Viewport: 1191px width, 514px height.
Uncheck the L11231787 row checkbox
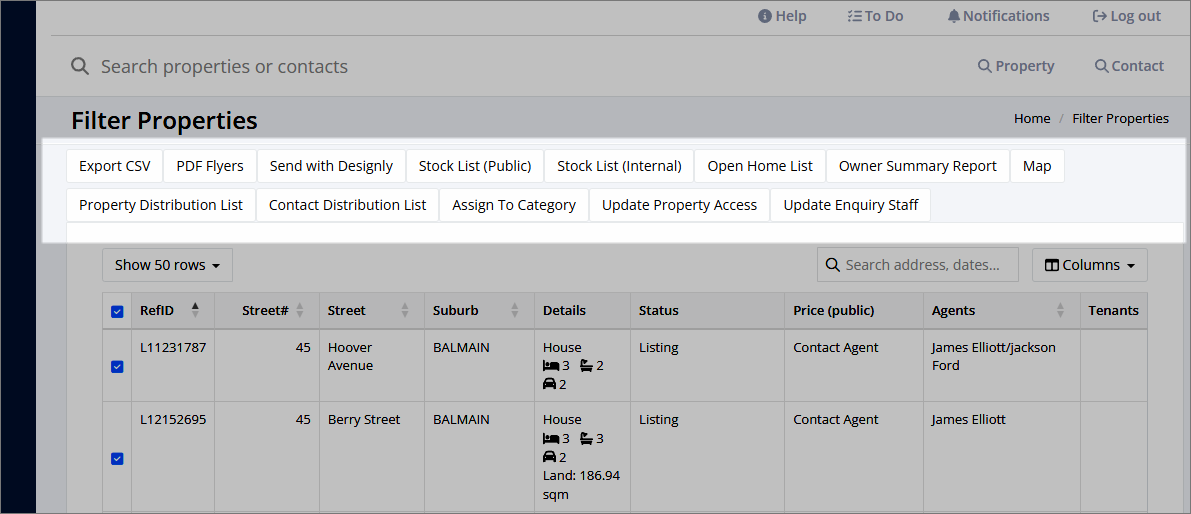click(117, 367)
